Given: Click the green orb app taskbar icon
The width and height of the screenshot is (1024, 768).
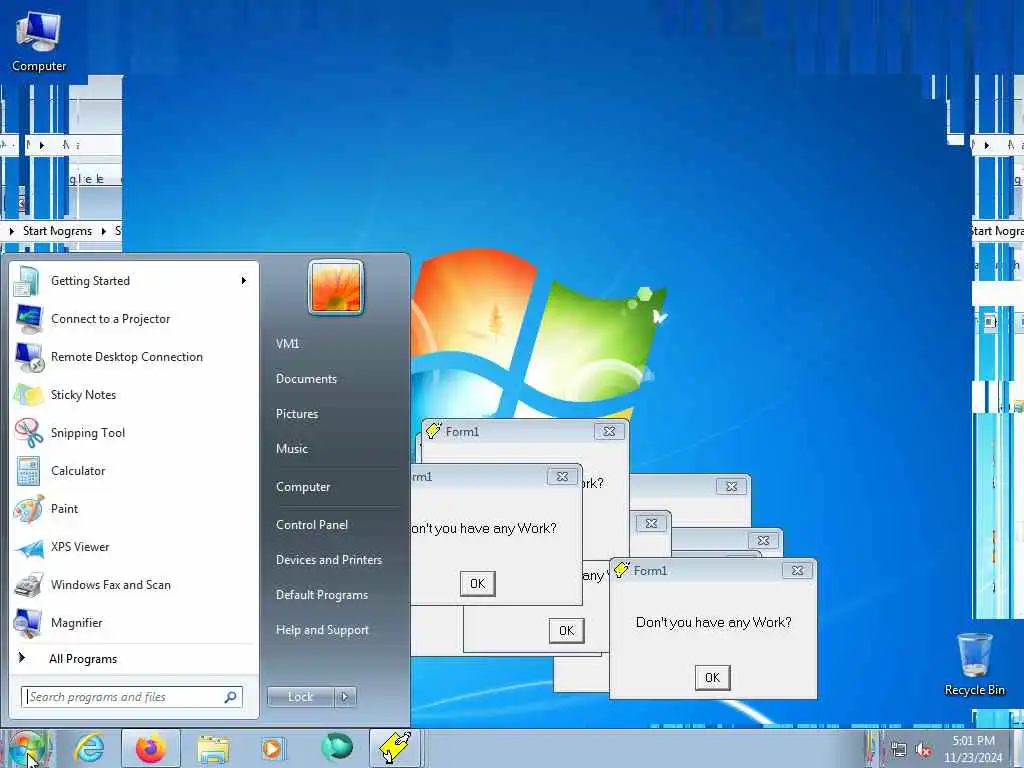Looking at the screenshot, I should pyautogui.click(x=336, y=748).
